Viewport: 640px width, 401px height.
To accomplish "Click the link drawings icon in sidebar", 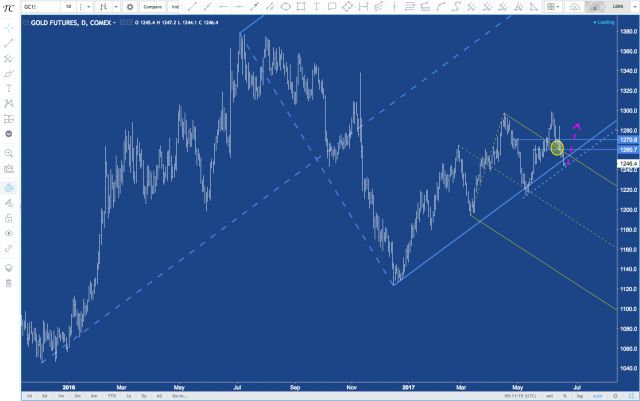I will click(9, 248).
